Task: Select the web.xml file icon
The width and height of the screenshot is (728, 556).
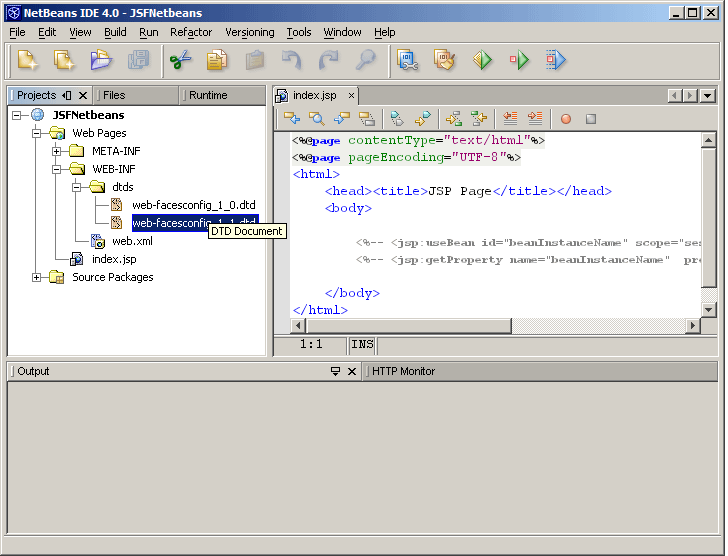Action: tap(98, 241)
